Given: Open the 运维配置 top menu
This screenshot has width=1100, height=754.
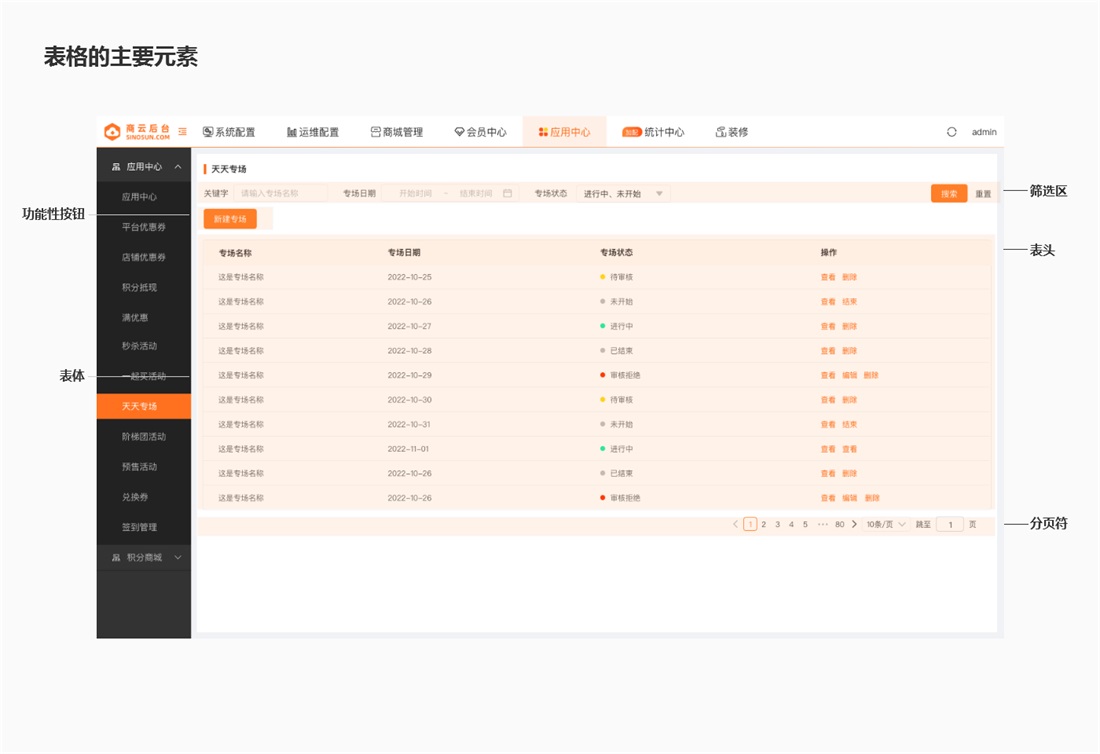Looking at the screenshot, I should tap(312, 132).
